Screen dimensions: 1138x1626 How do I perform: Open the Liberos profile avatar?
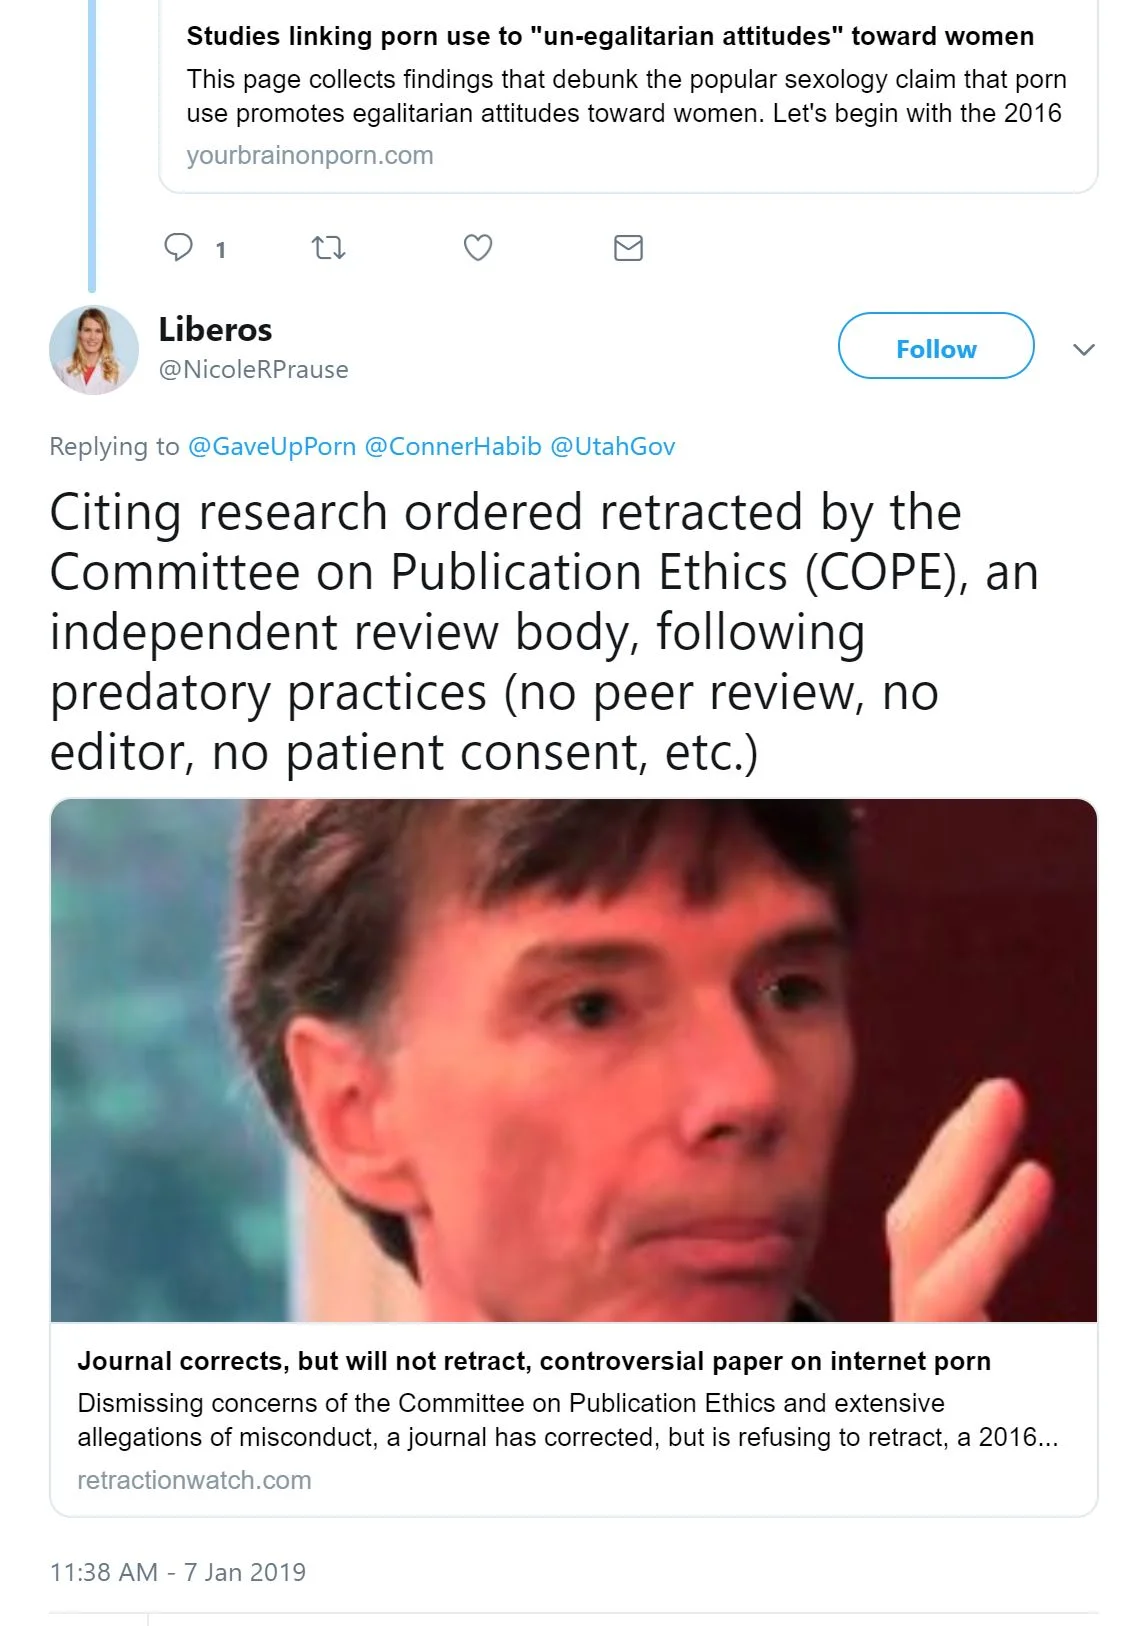(94, 350)
